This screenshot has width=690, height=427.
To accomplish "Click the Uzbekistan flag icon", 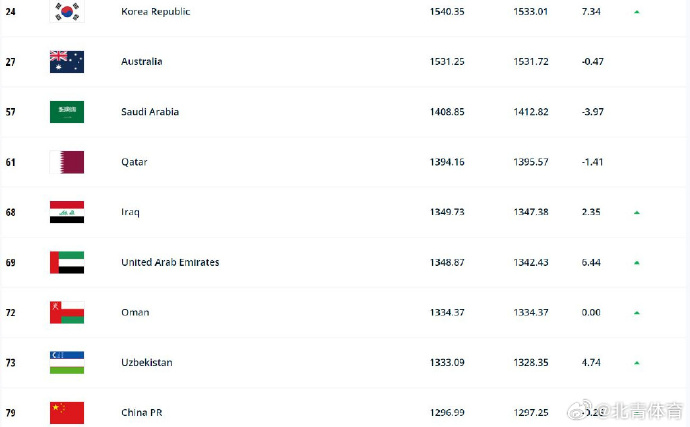I will 67,362.
